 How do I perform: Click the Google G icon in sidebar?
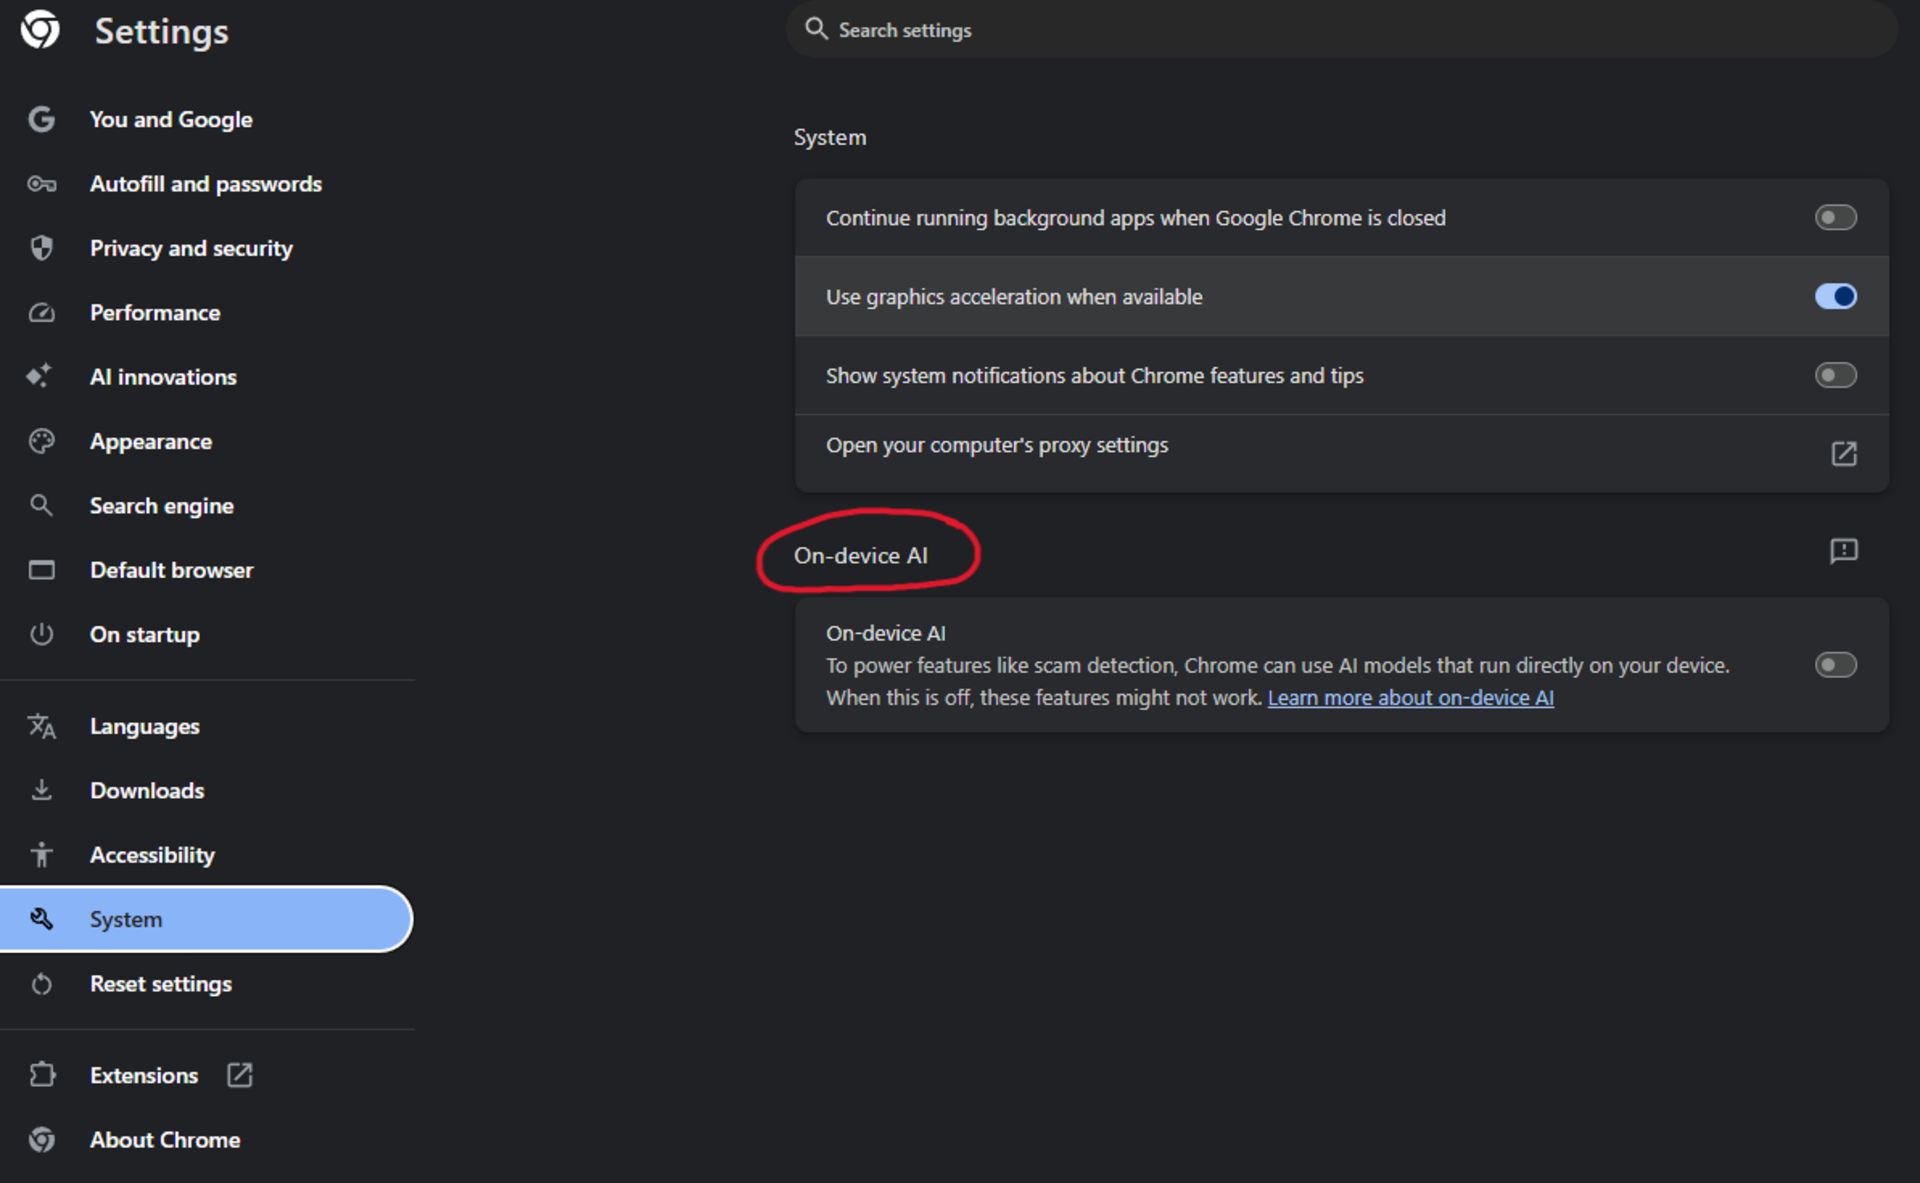pos(41,119)
